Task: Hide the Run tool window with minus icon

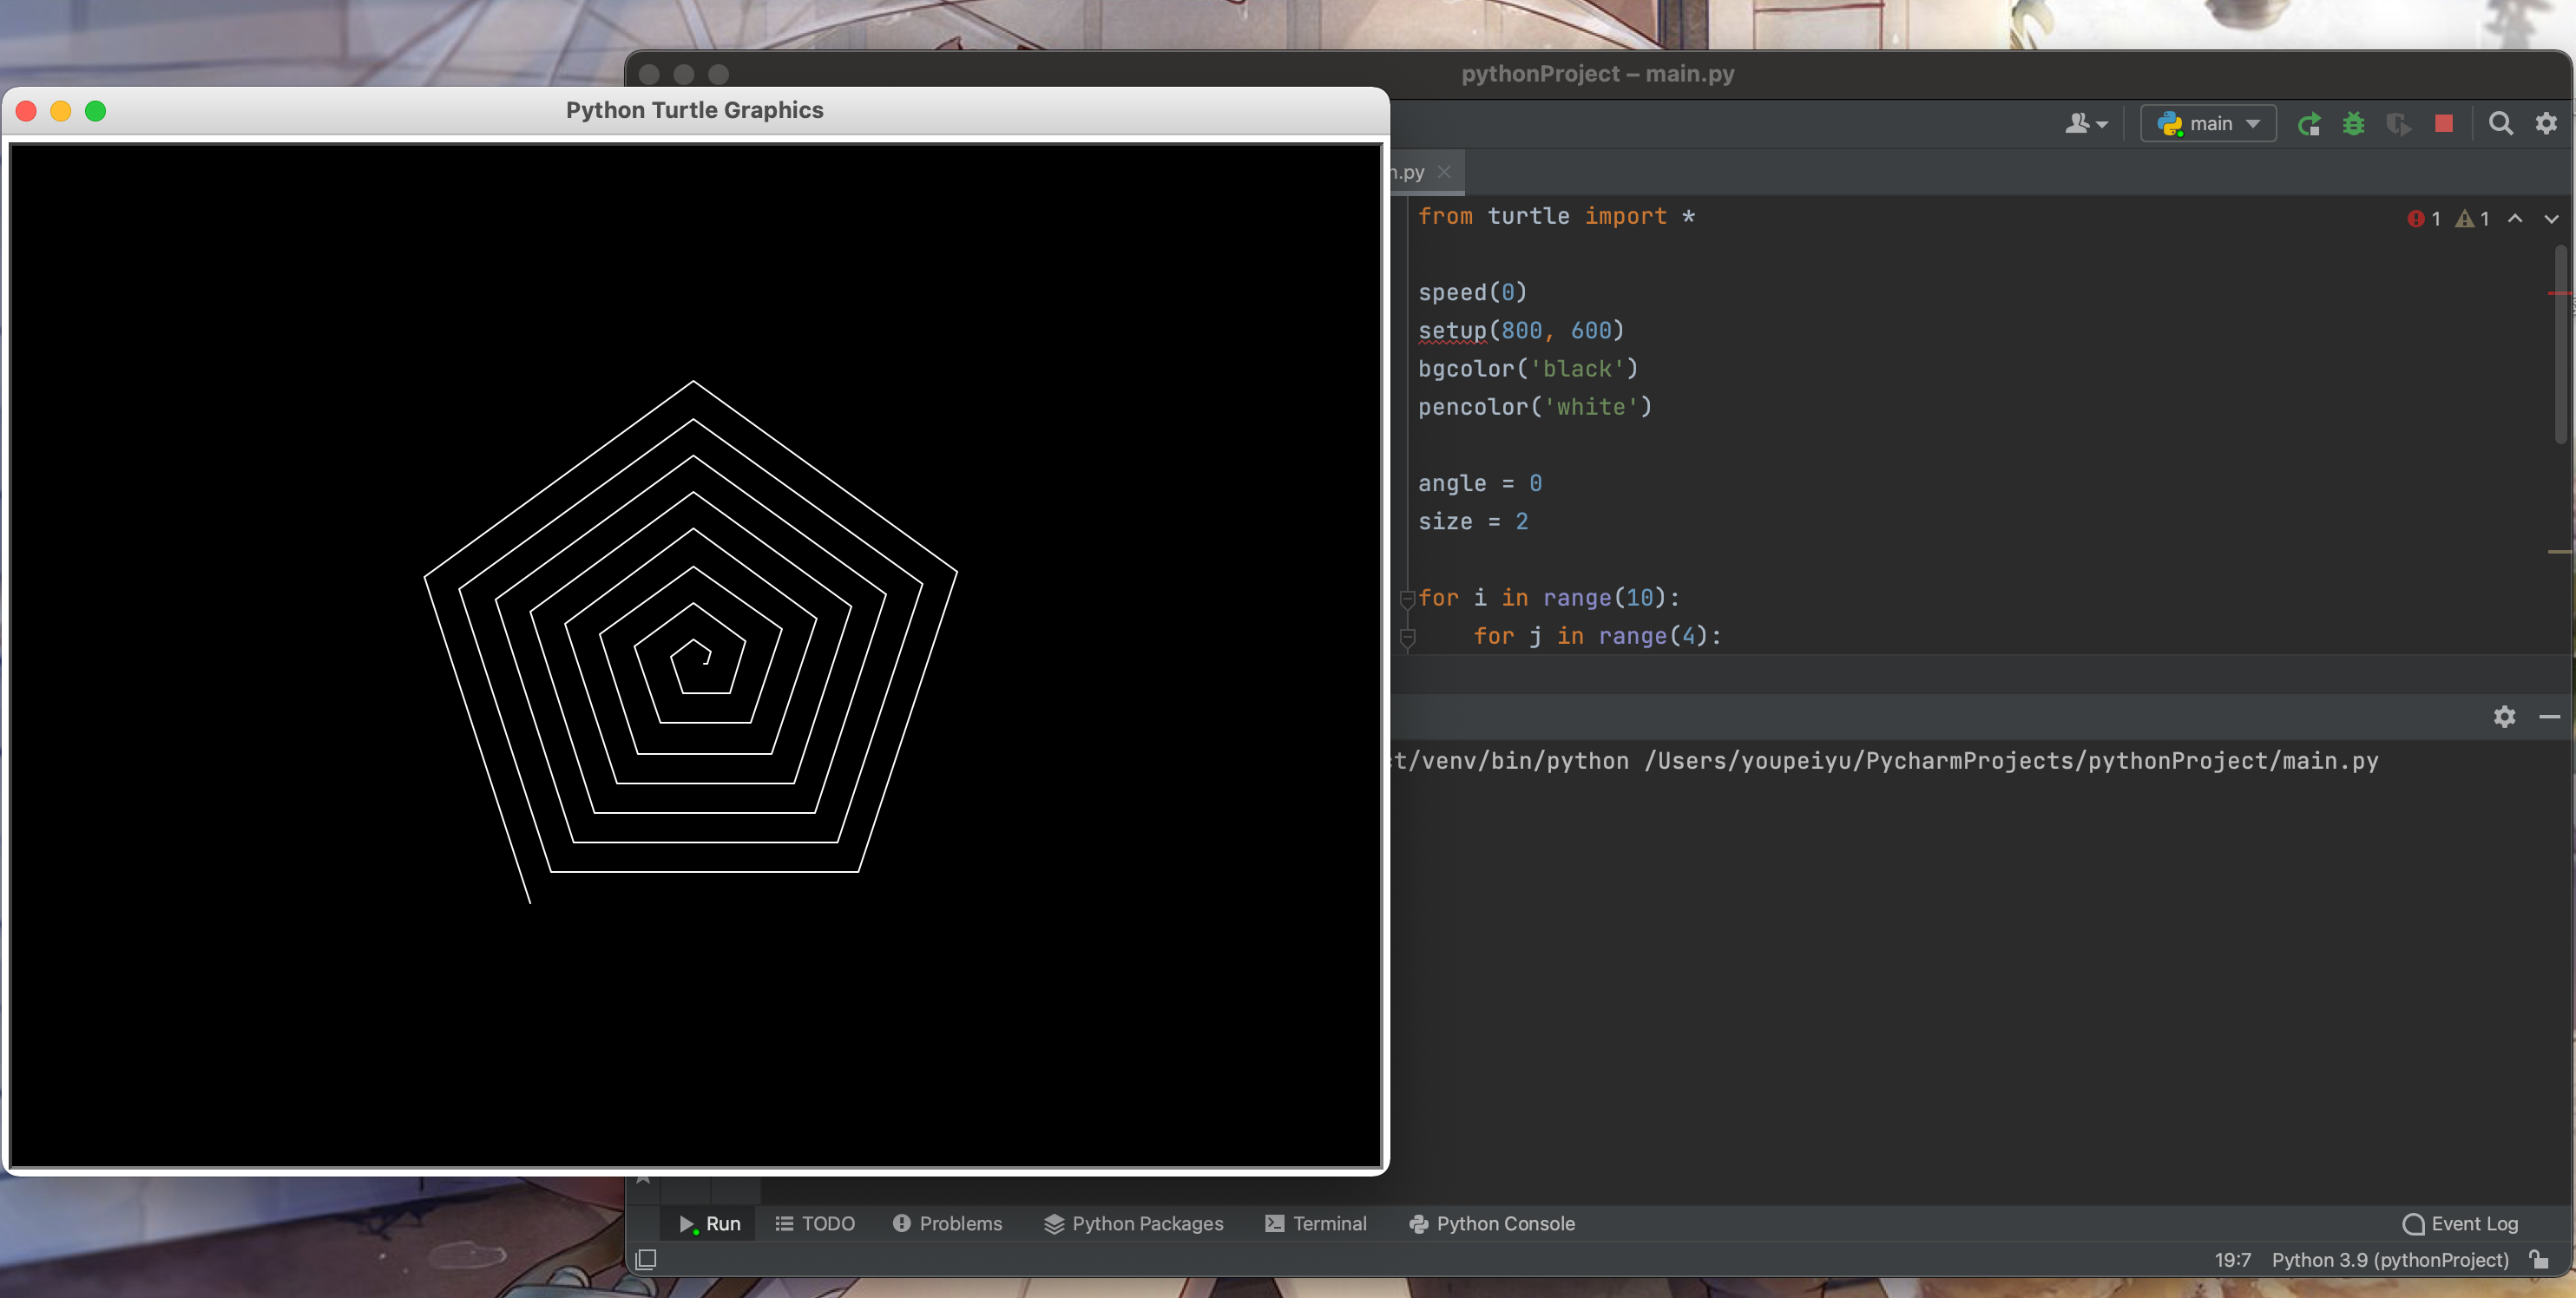Action: point(2549,716)
